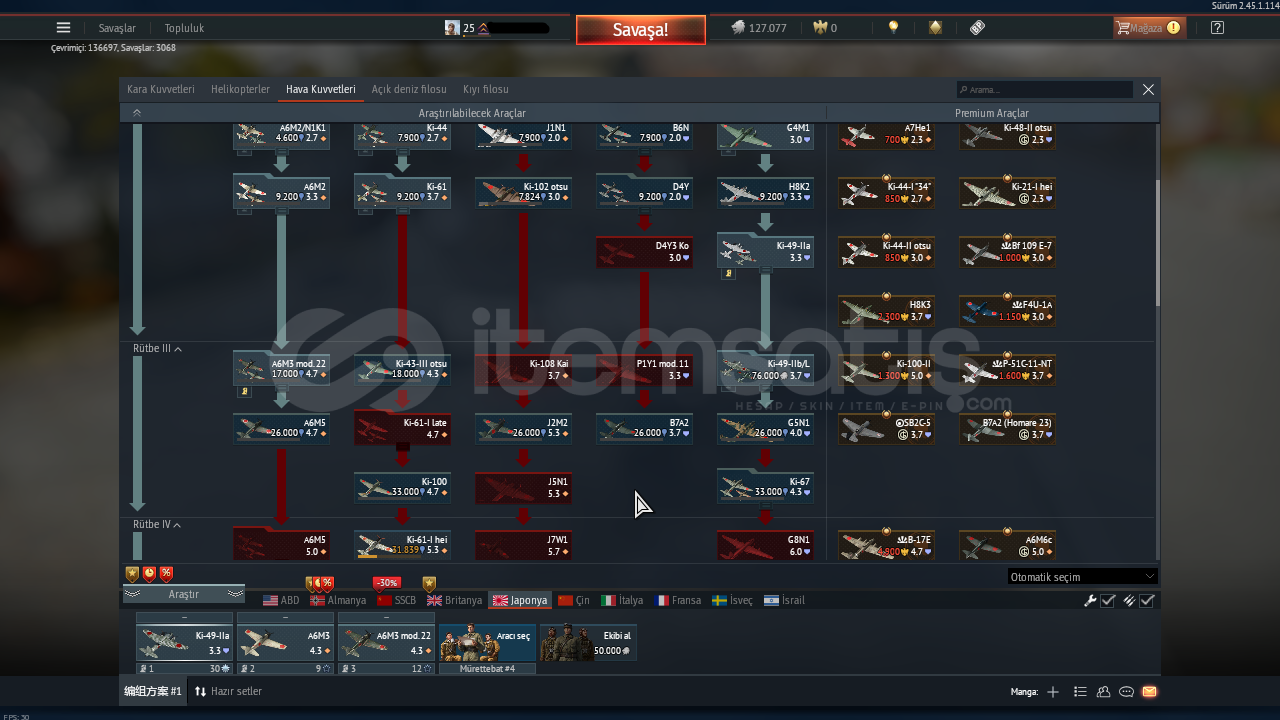The height and width of the screenshot is (720, 1280).
Task: Open the Savaşlar menu
Action: point(117,28)
